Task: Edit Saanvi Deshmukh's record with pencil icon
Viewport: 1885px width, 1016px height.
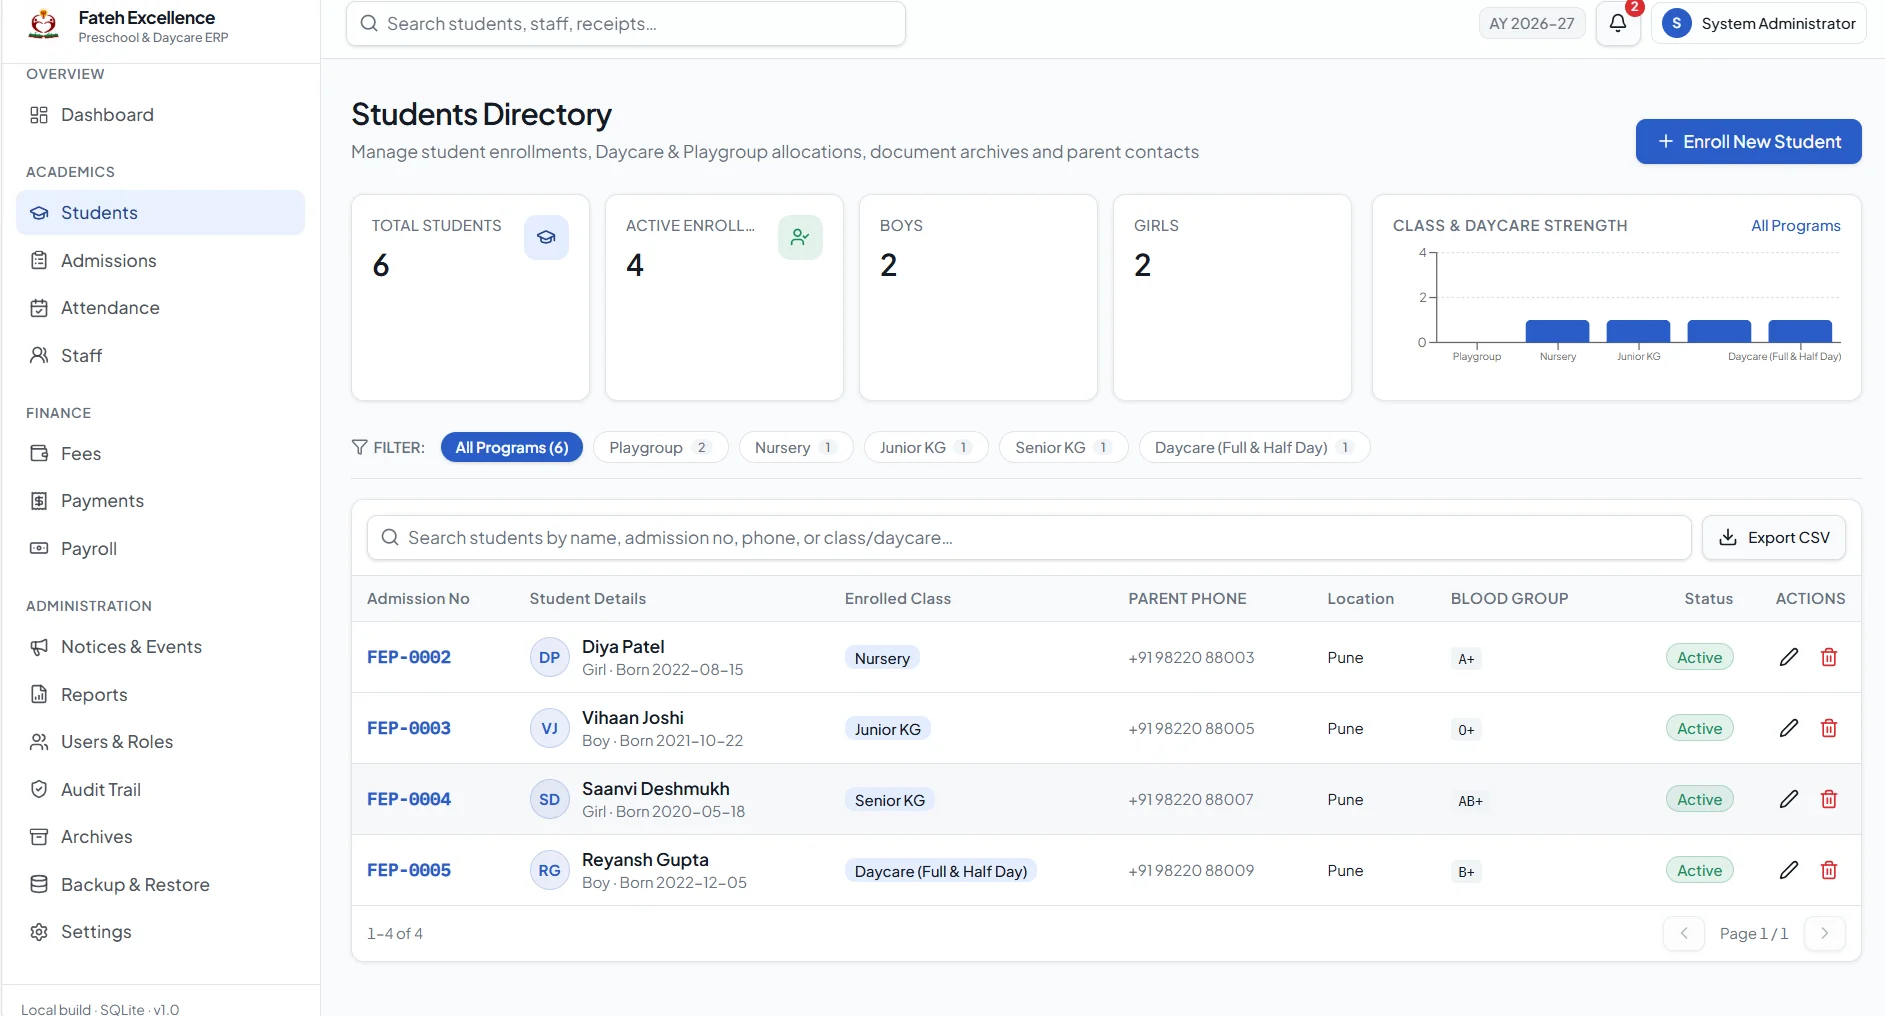Action: click(x=1789, y=799)
